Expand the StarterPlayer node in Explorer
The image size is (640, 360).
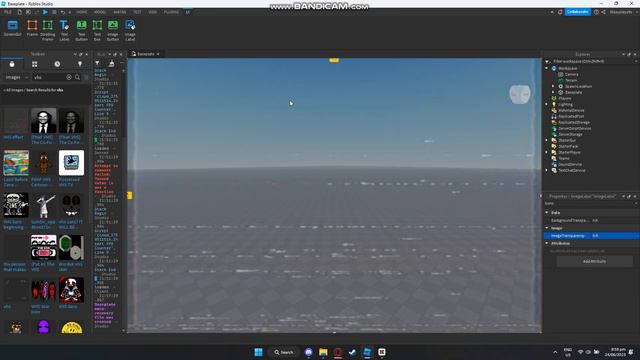click(x=547, y=152)
